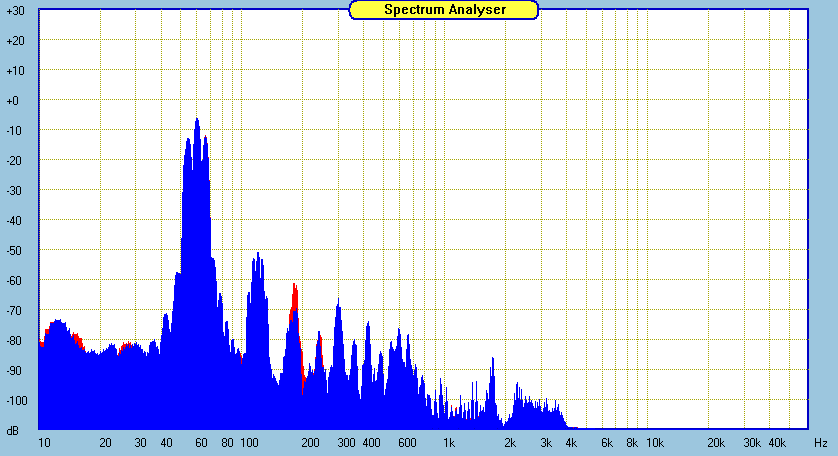Click the 1k frequency axis label
838x456 pixels.
point(449,442)
